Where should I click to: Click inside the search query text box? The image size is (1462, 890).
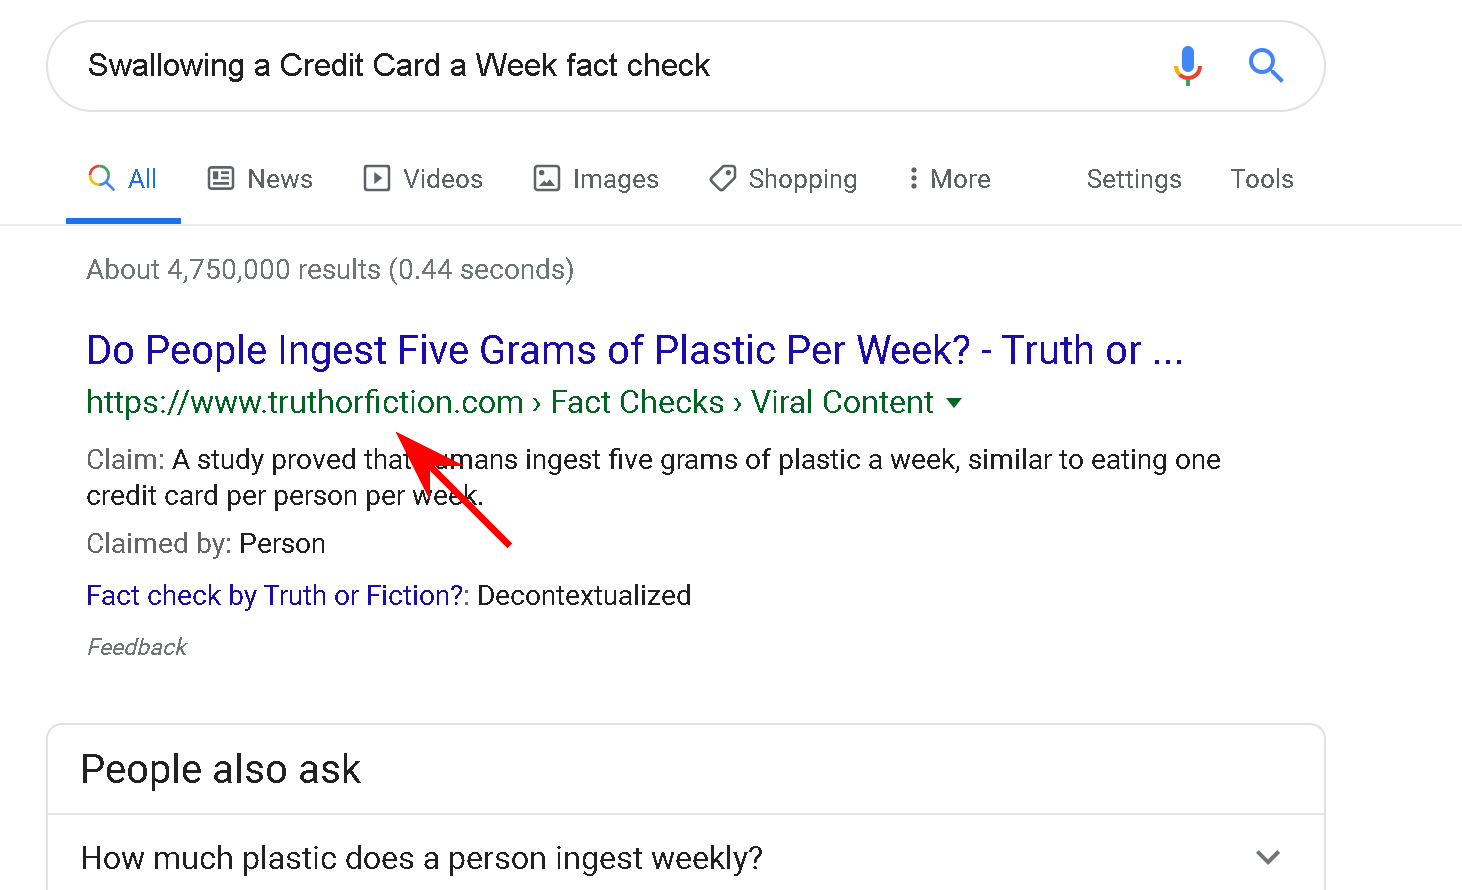pyautogui.click(x=600, y=66)
